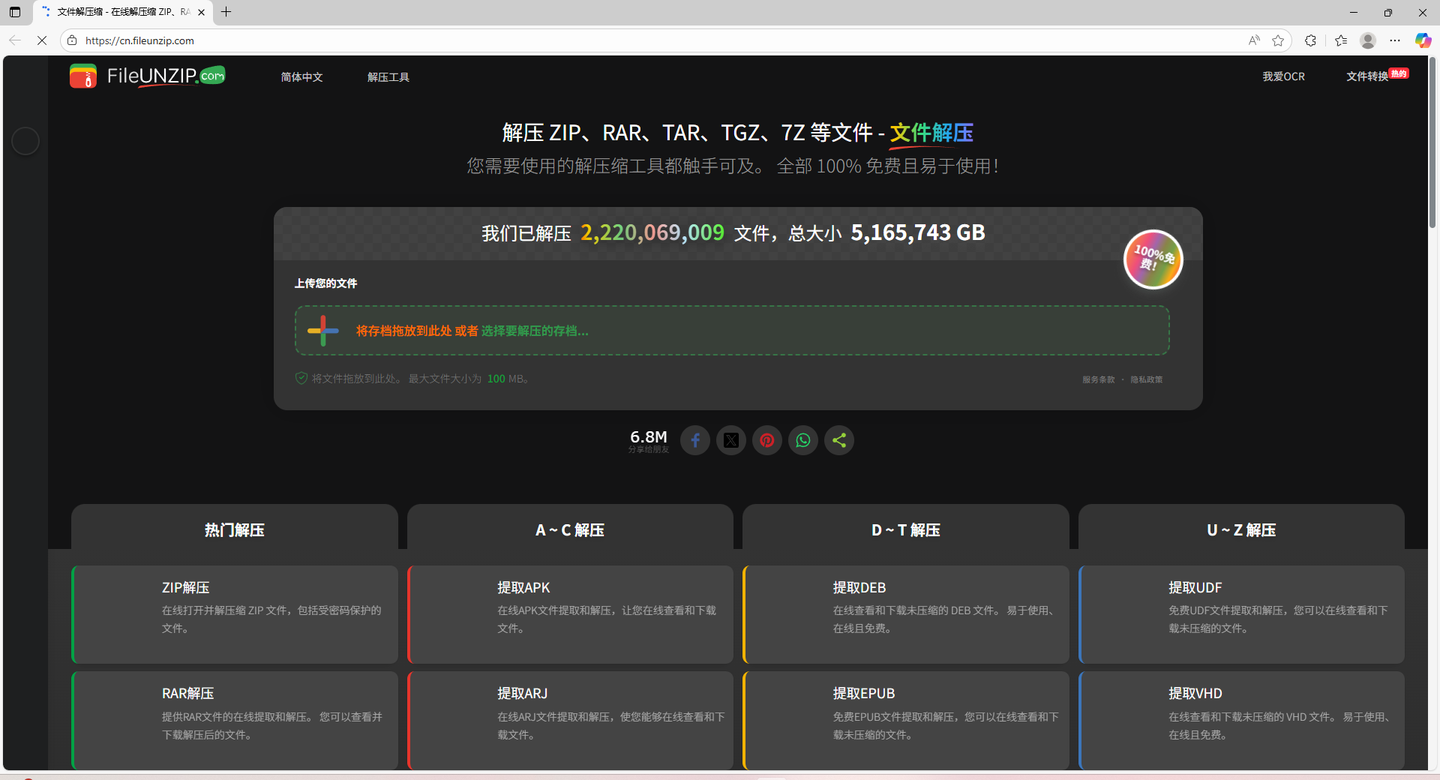Open the 提取VHD tool card
This screenshot has width=1440, height=780.
point(1242,720)
